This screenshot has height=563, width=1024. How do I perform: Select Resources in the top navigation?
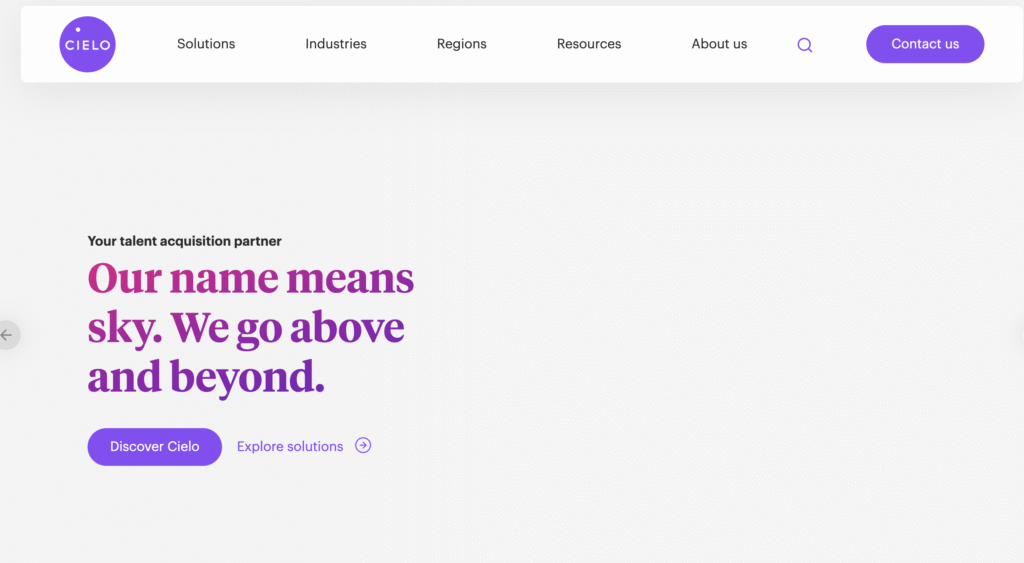click(589, 44)
